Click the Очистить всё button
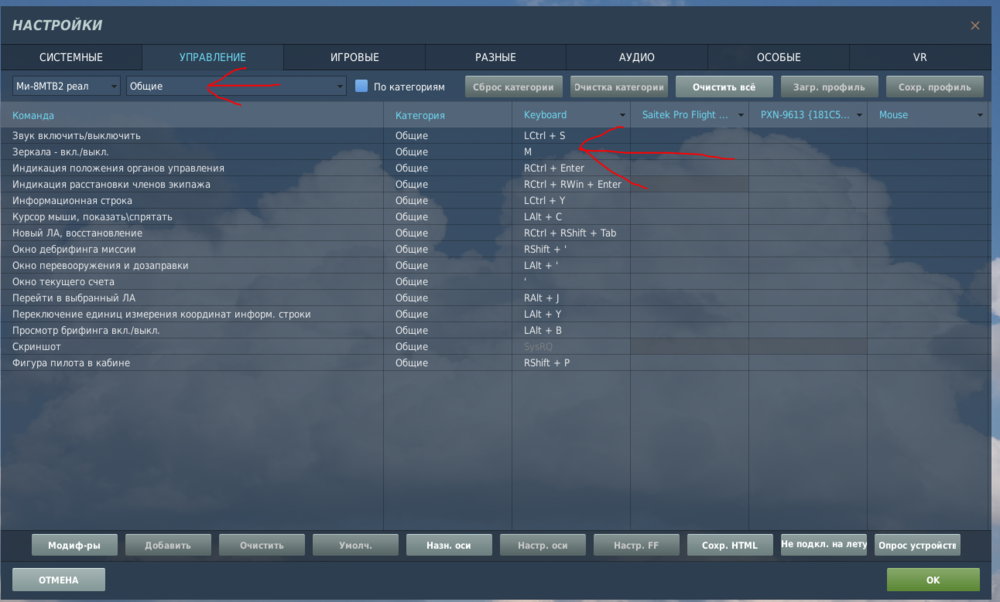This screenshot has width=1000, height=602. [x=724, y=87]
